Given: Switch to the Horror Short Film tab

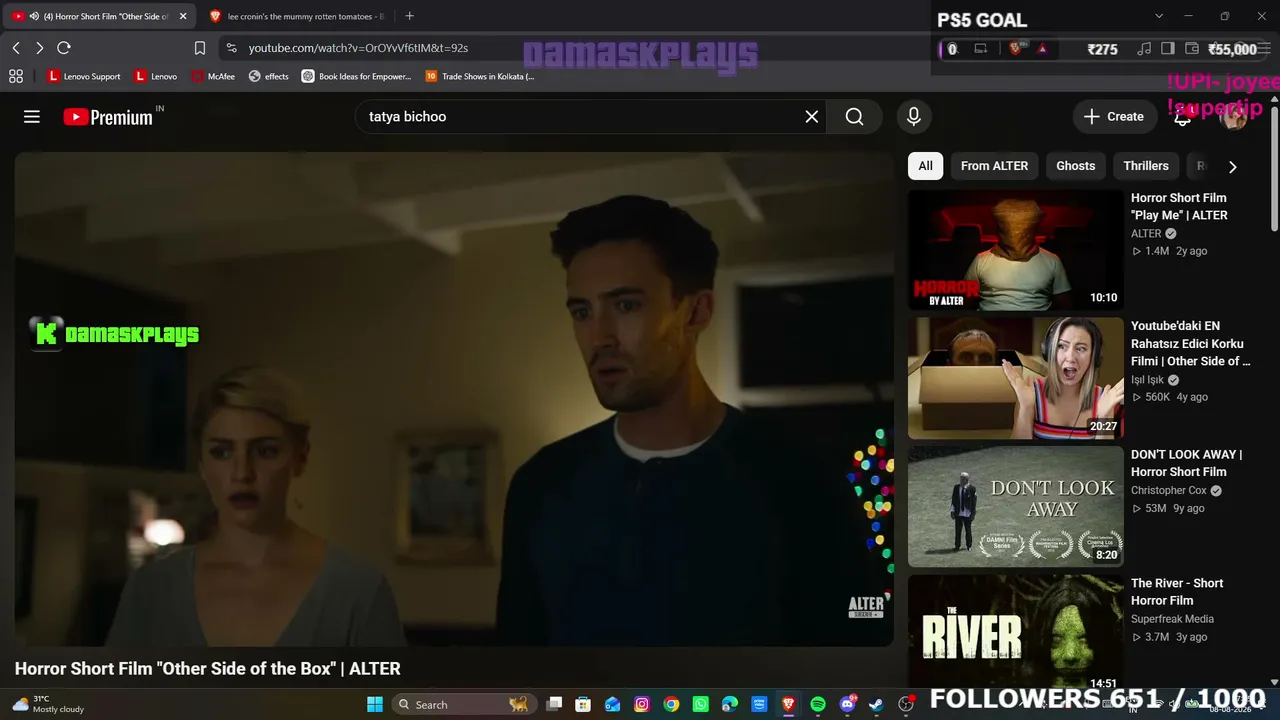Looking at the screenshot, I should pyautogui.click(x=101, y=16).
